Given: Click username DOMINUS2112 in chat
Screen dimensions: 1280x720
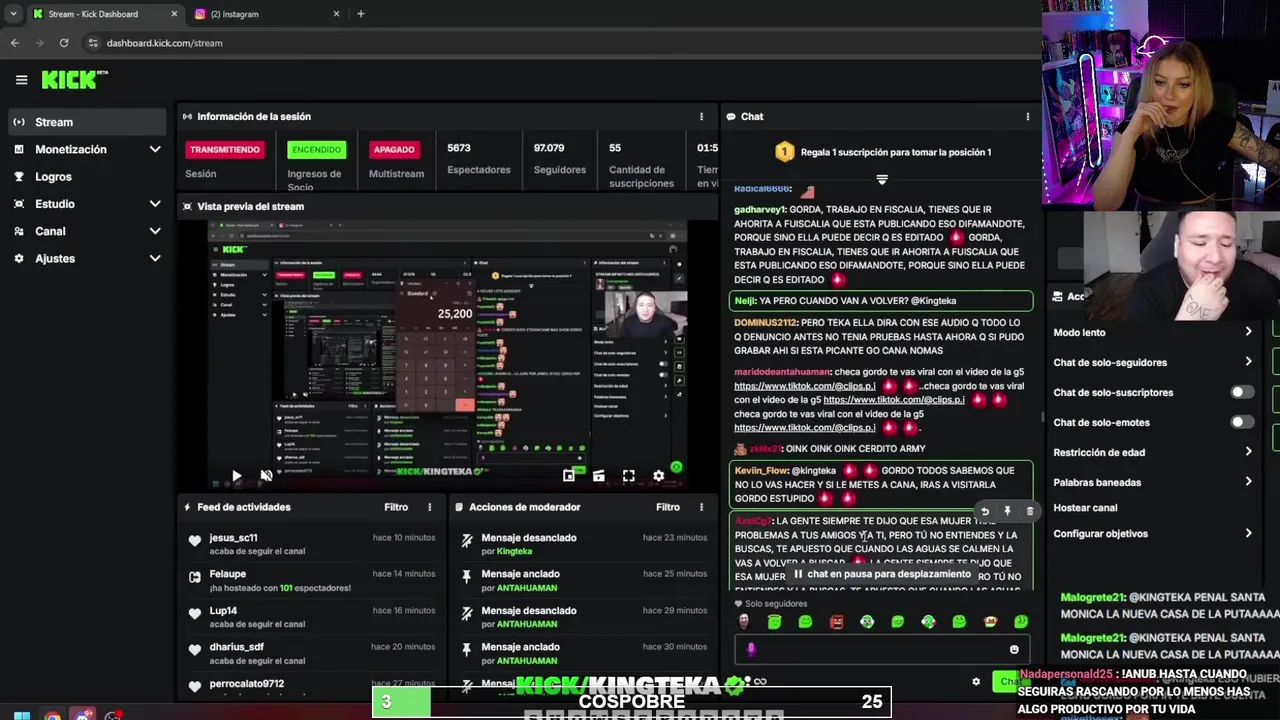Looking at the screenshot, I should (765, 323).
